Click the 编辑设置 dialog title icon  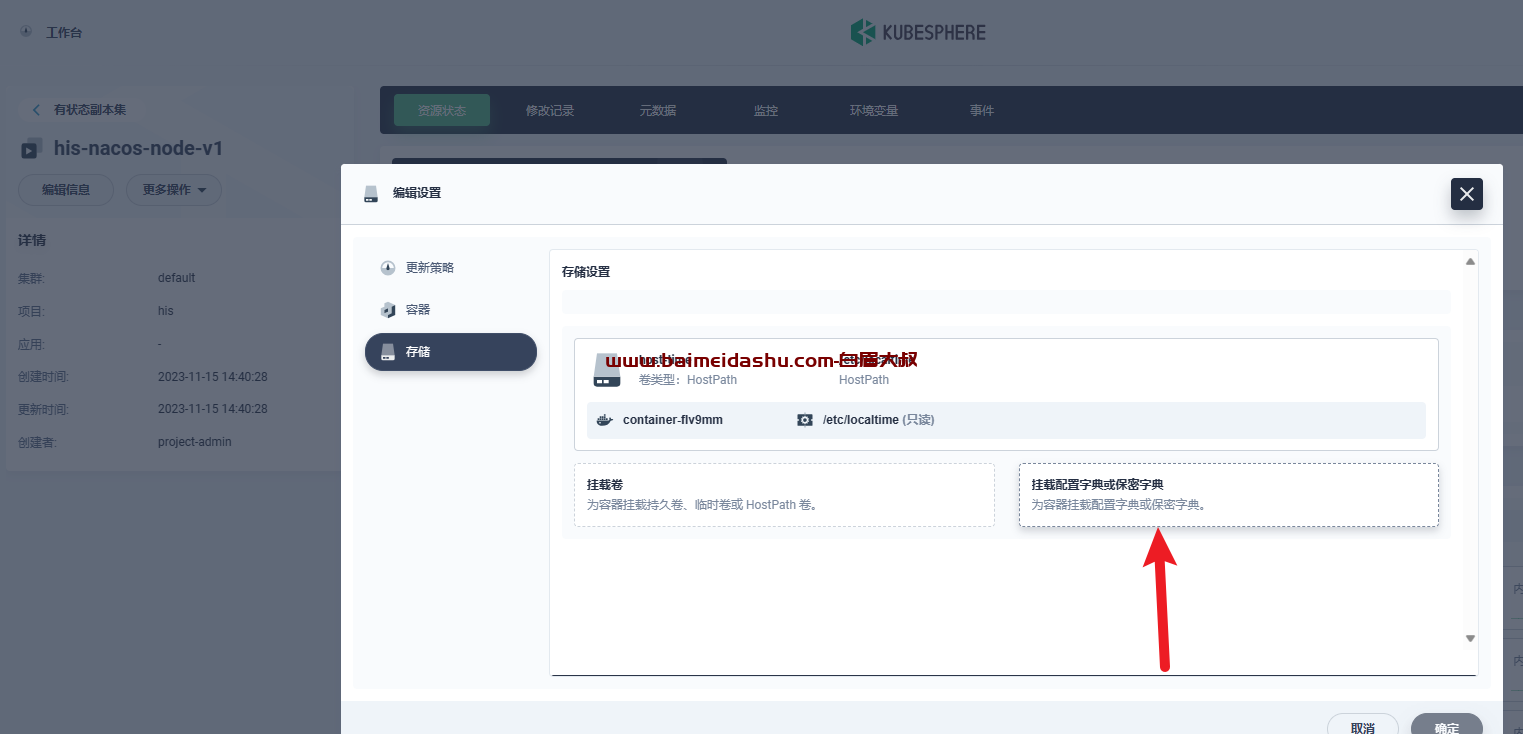tap(371, 193)
